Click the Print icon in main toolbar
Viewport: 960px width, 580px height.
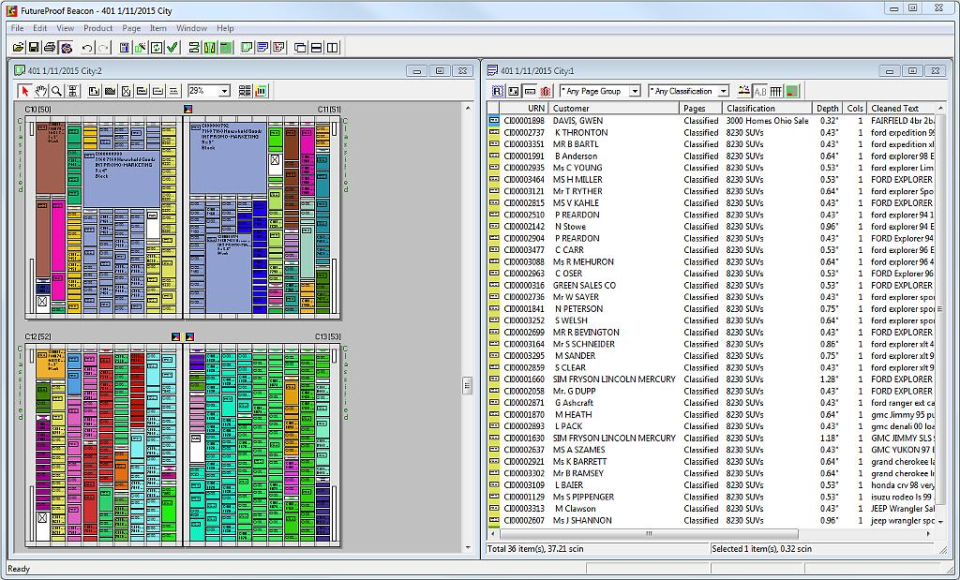[50, 47]
